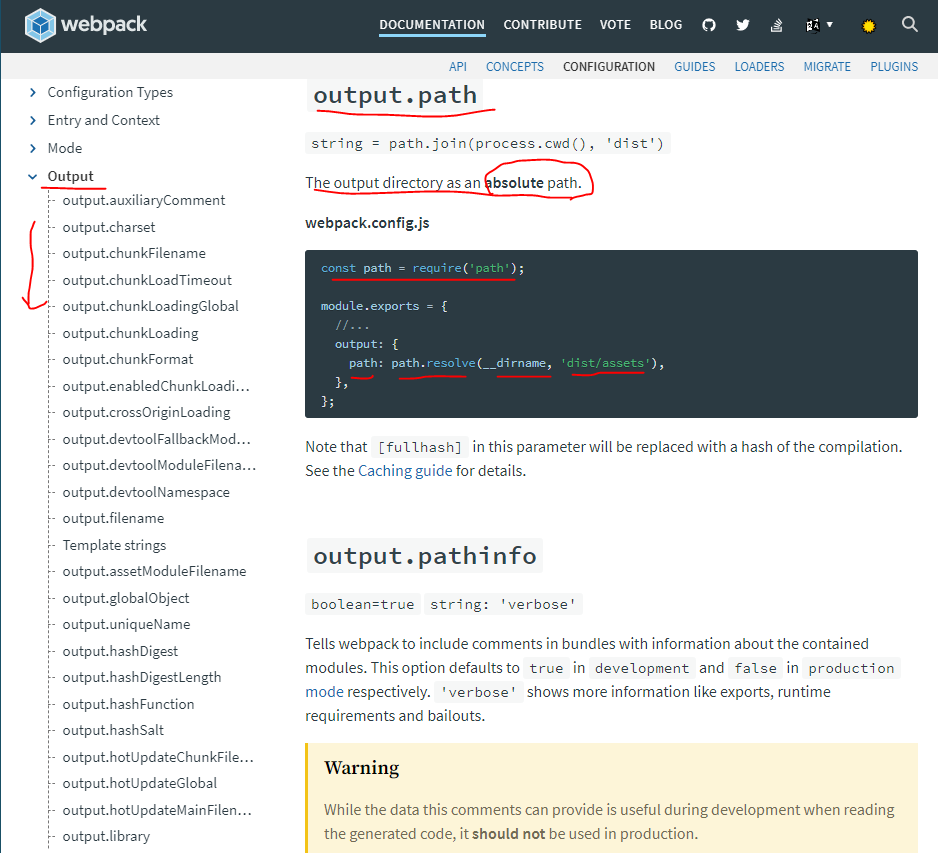Switch to the MIGRATE tab

point(827,66)
